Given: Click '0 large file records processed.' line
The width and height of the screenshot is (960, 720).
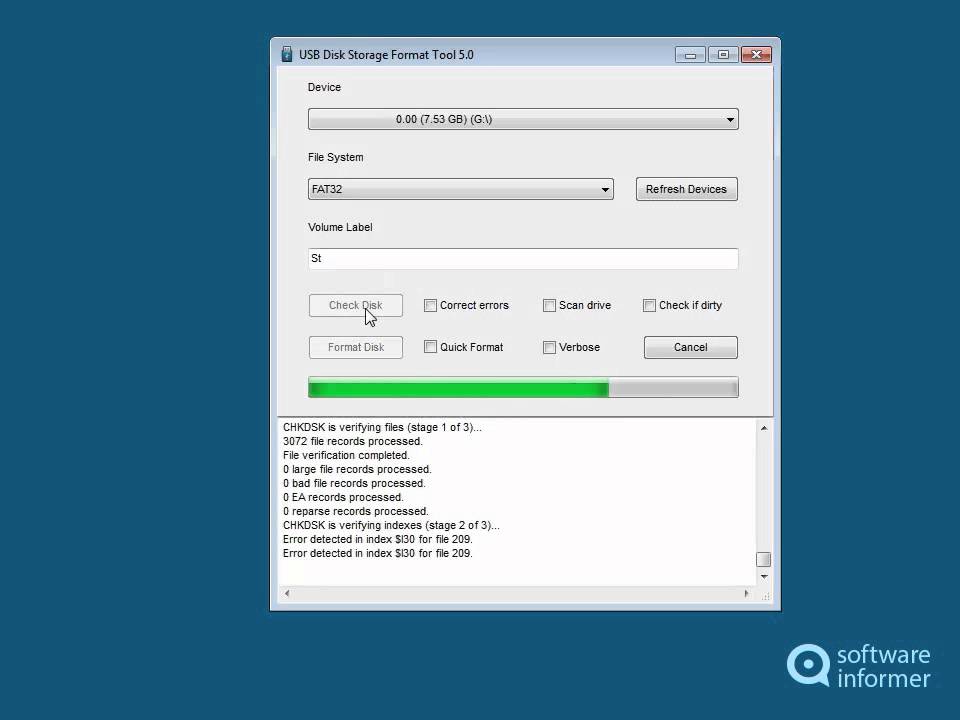Looking at the screenshot, I should [x=357, y=470].
